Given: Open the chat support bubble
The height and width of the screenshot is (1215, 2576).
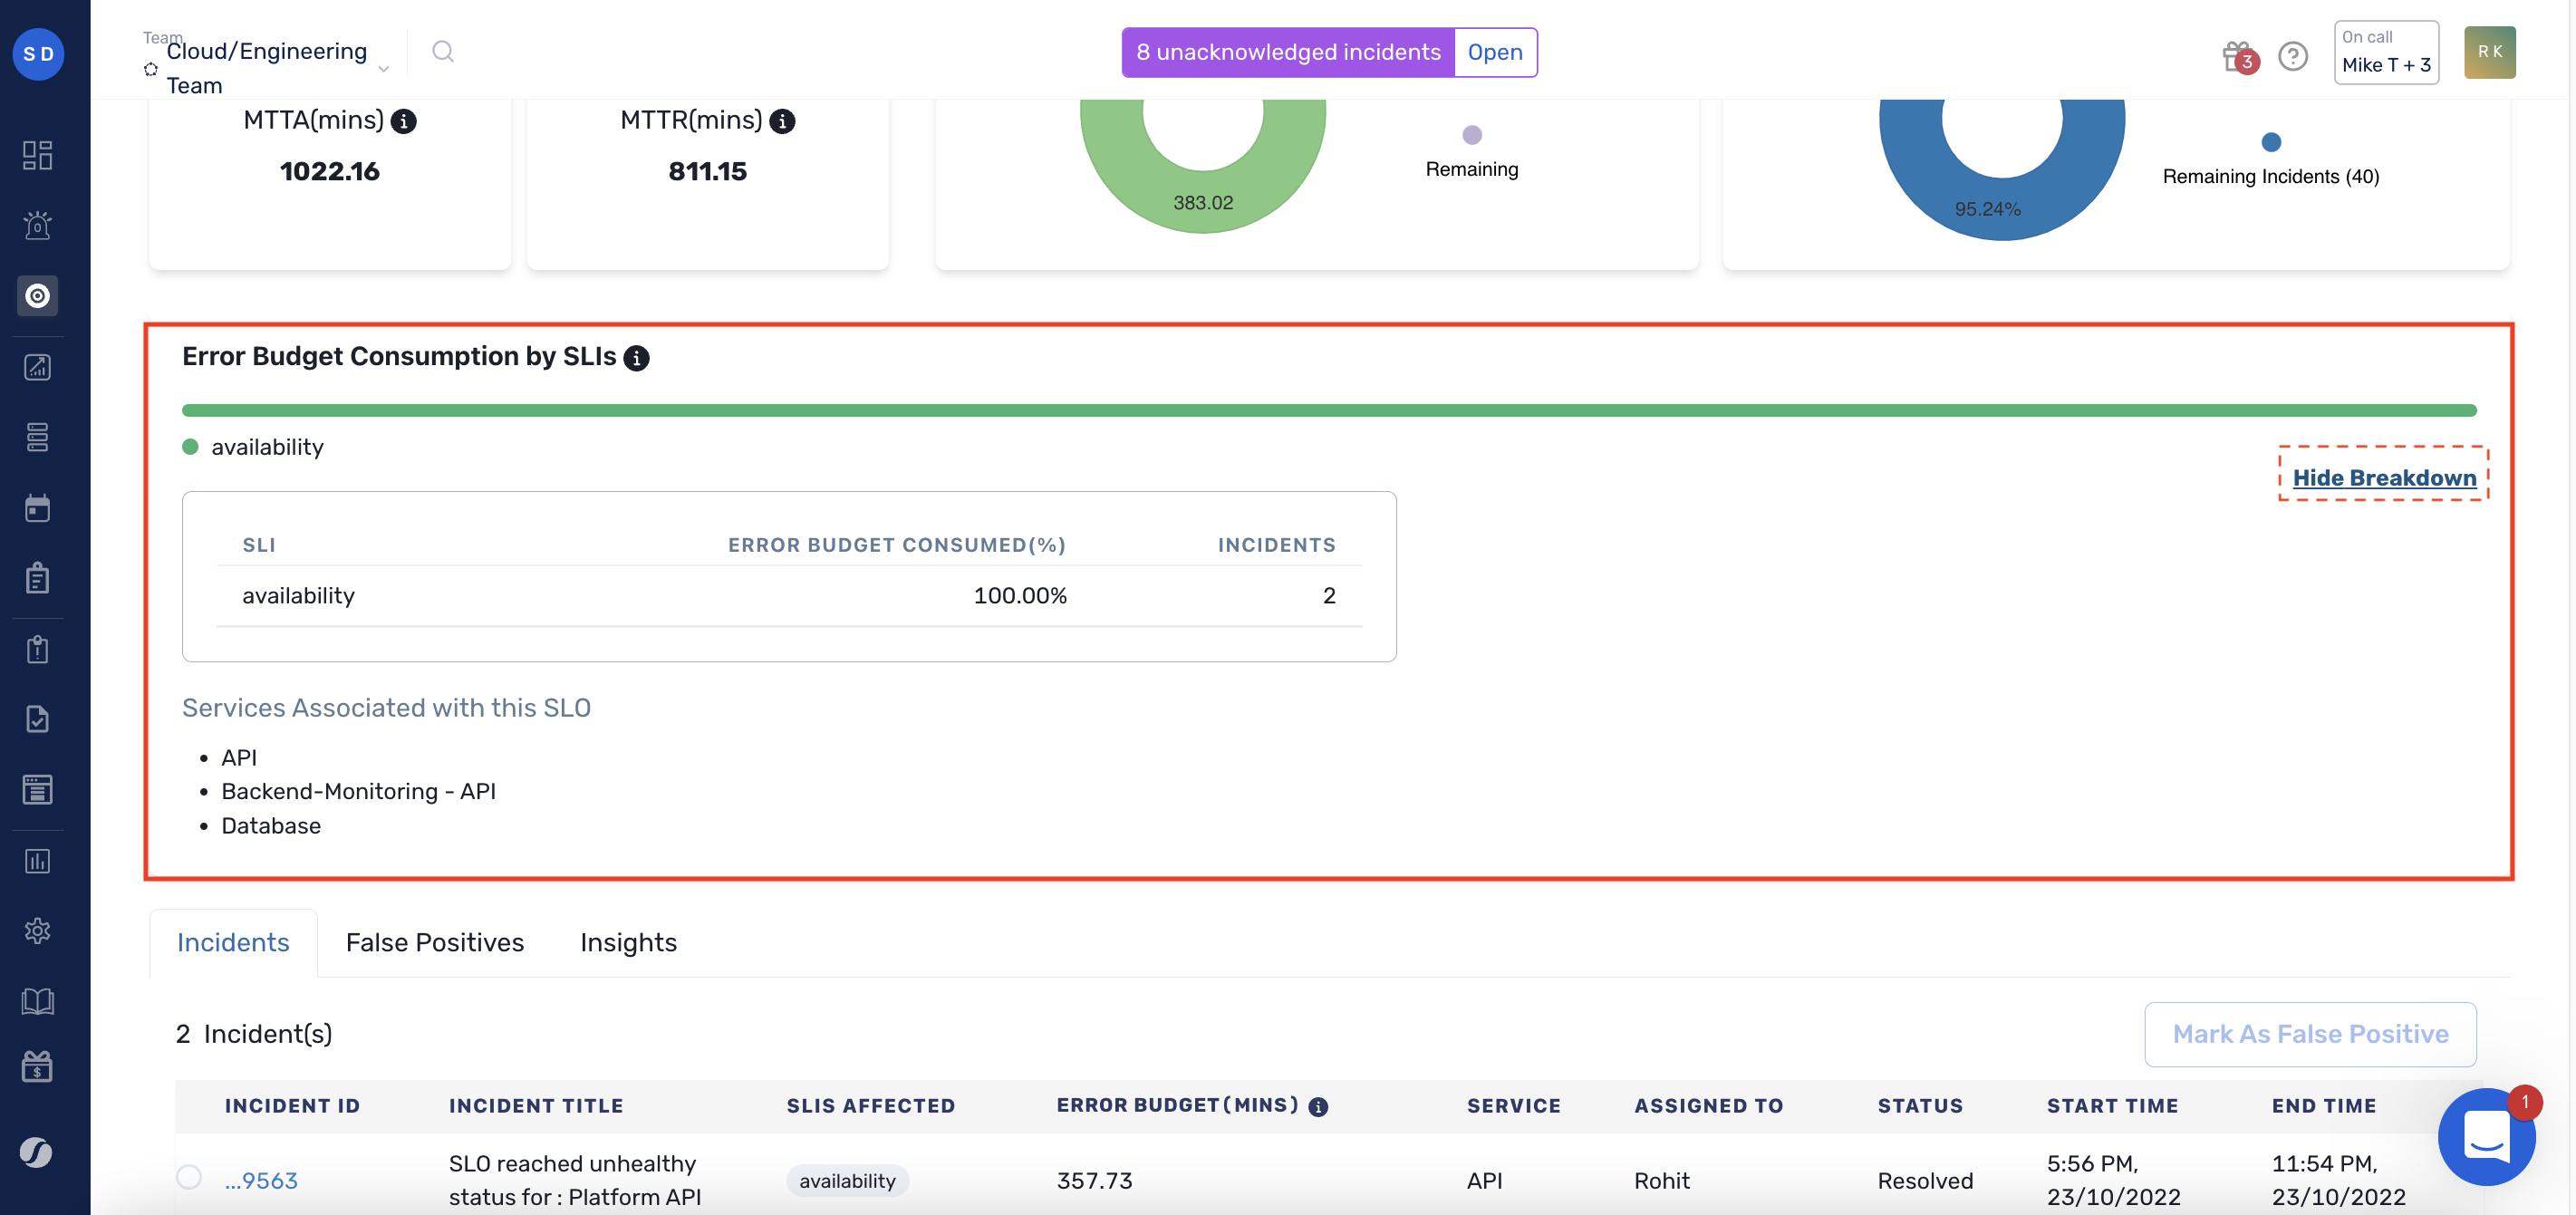Looking at the screenshot, I should click(x=2485, y=1137).
